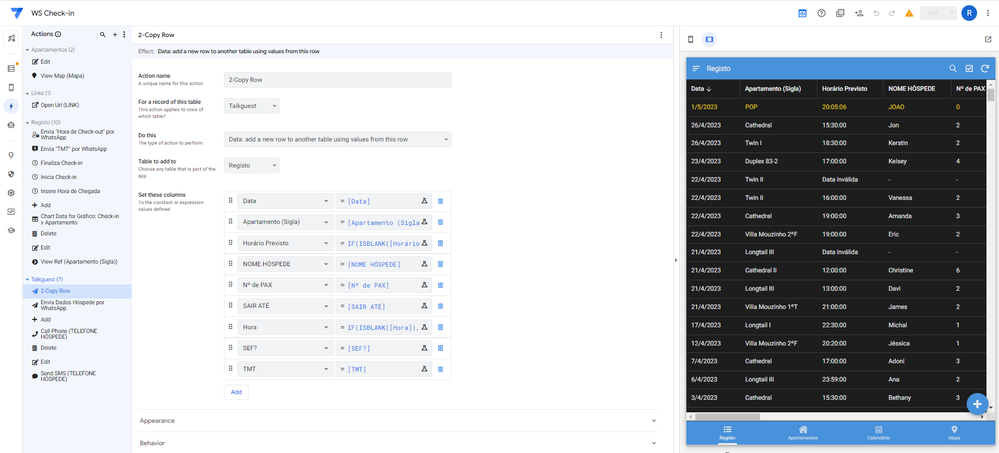Collapse the Links (1) group

(27, 92)
